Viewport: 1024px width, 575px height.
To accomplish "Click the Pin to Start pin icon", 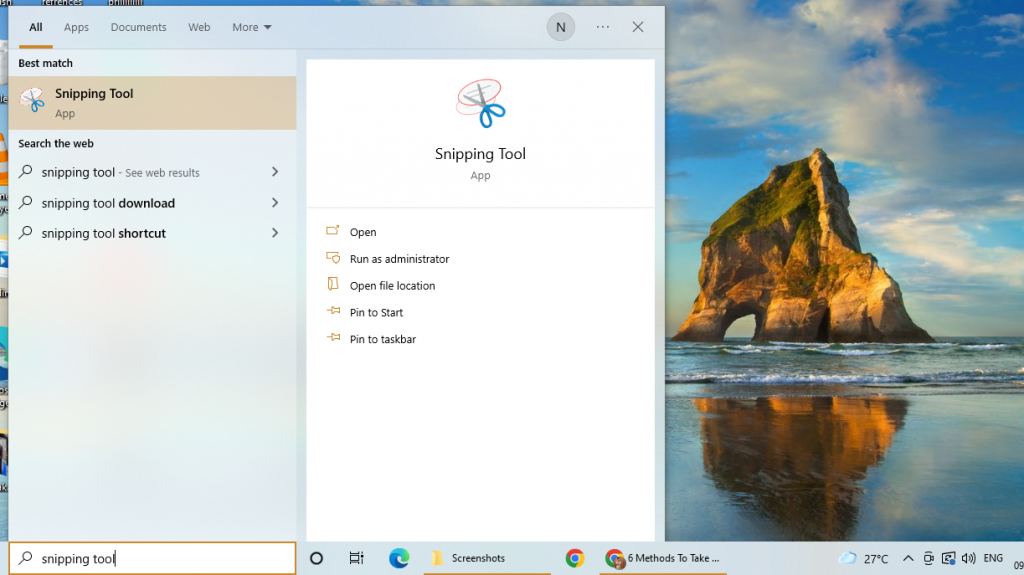I will [x=333, y=311].
